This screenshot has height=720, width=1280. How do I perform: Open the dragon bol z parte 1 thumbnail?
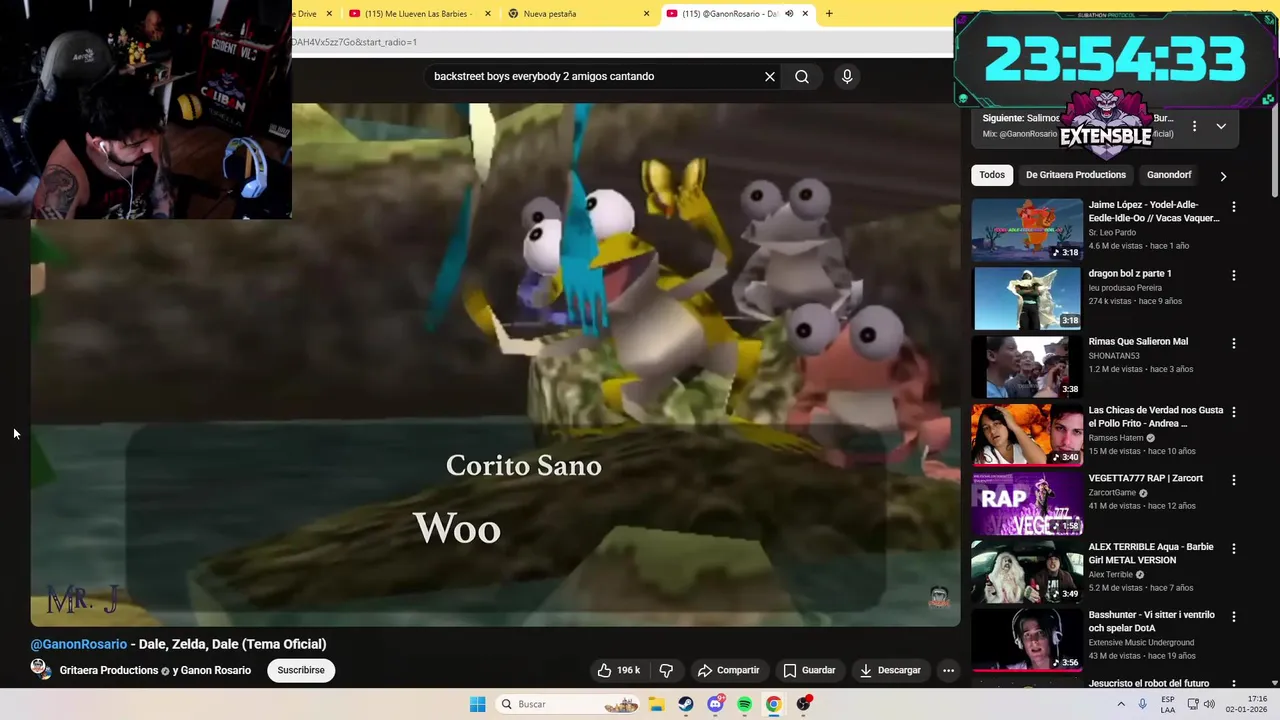[1027, 297]
